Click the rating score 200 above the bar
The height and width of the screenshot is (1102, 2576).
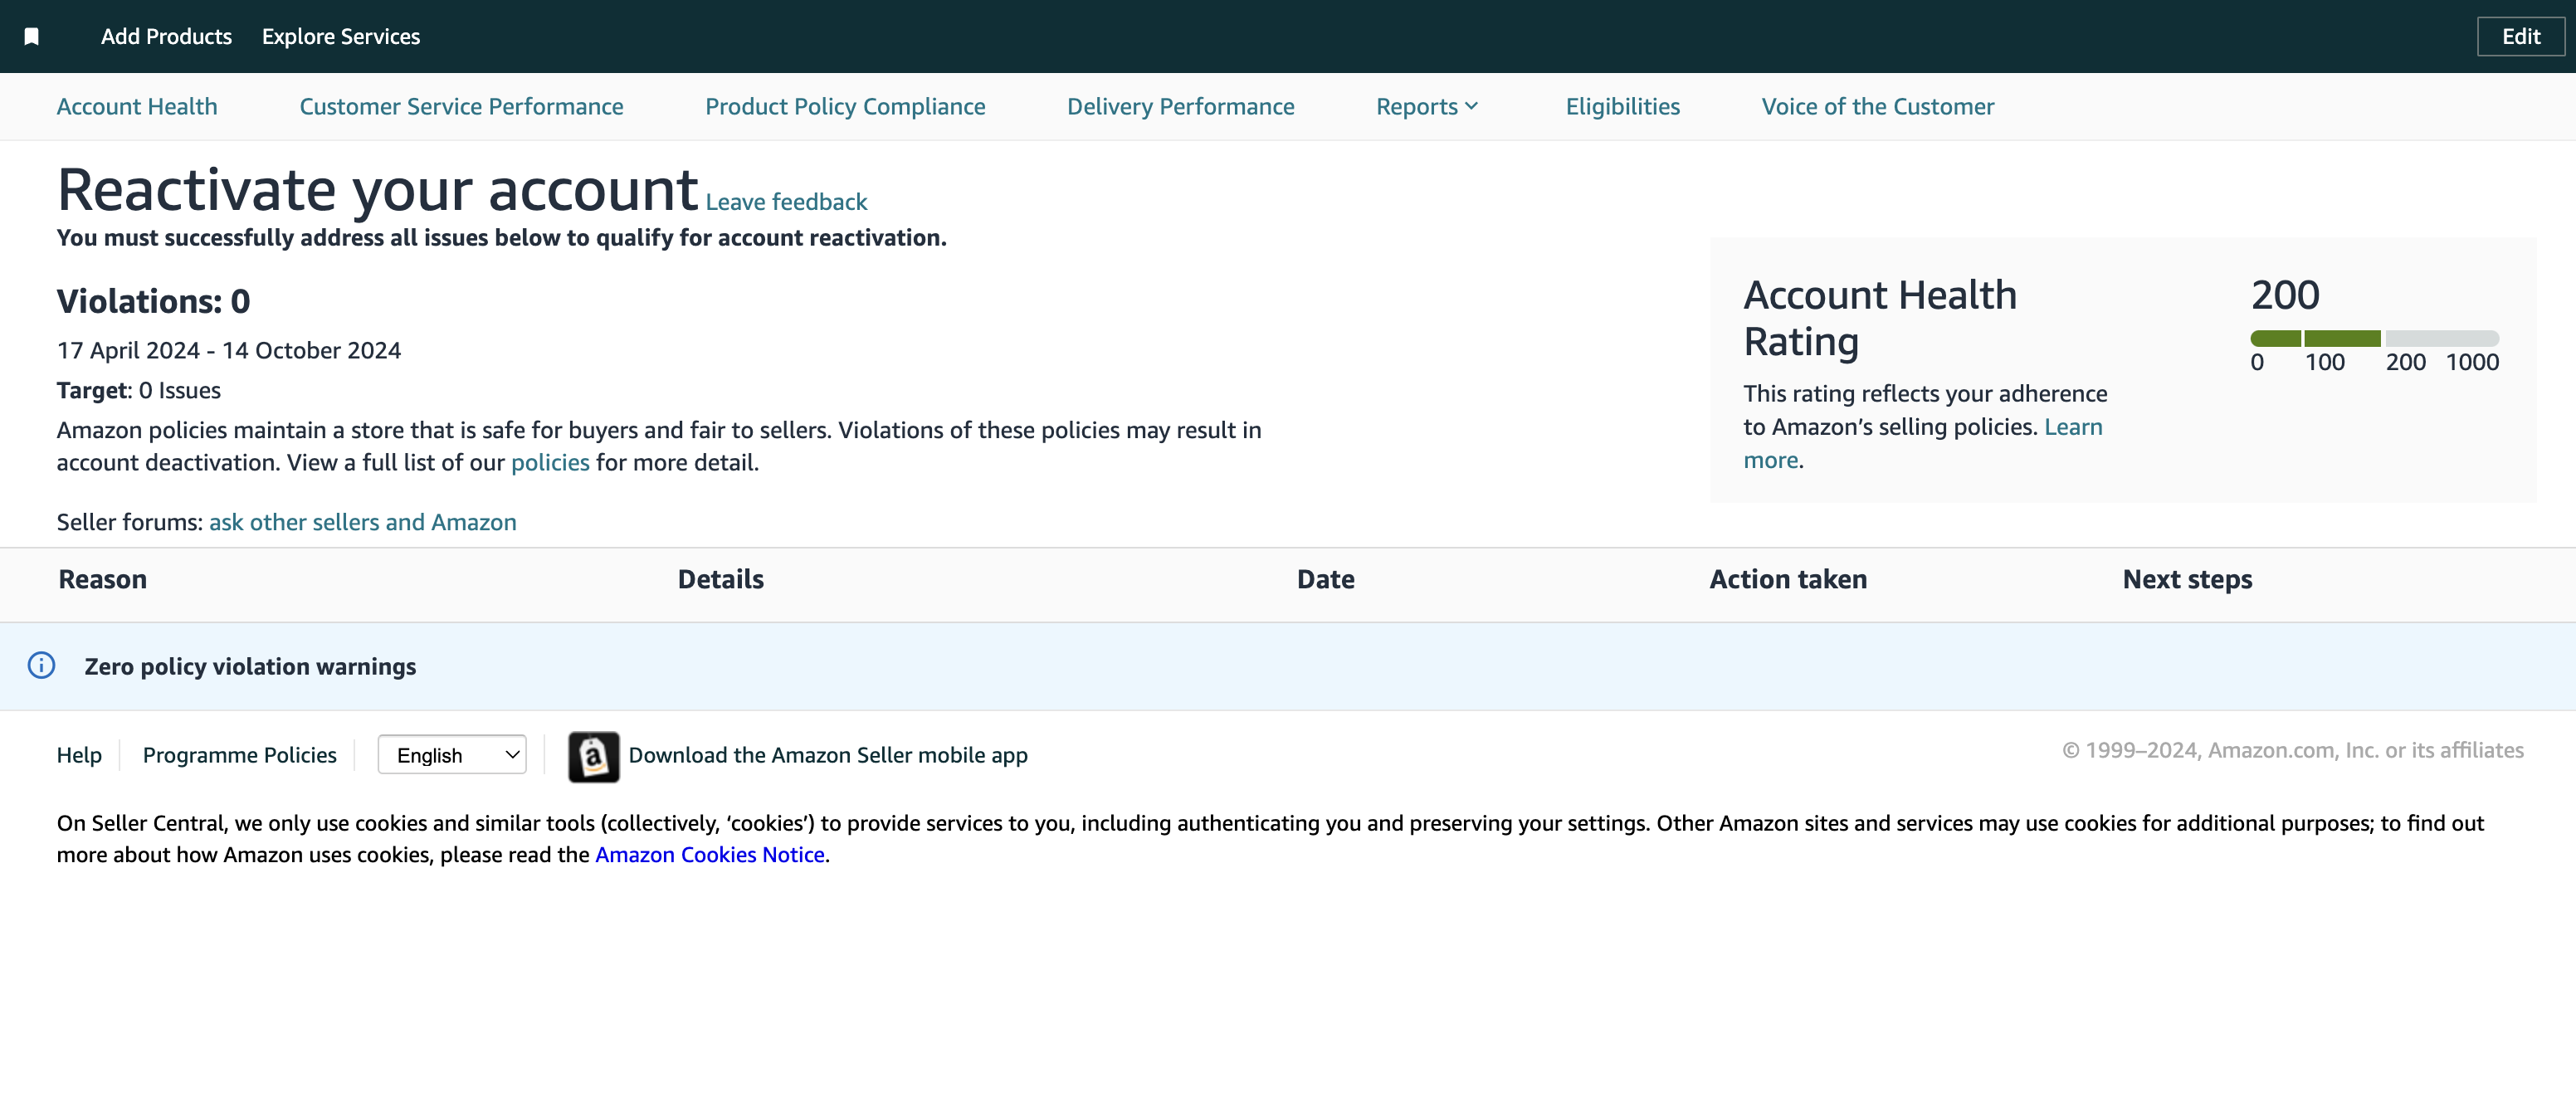(2285, 295)
